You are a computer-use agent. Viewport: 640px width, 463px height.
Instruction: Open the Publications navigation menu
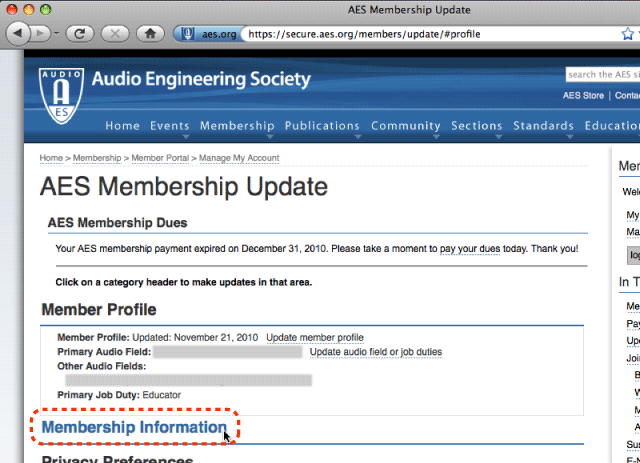[322, 126]
